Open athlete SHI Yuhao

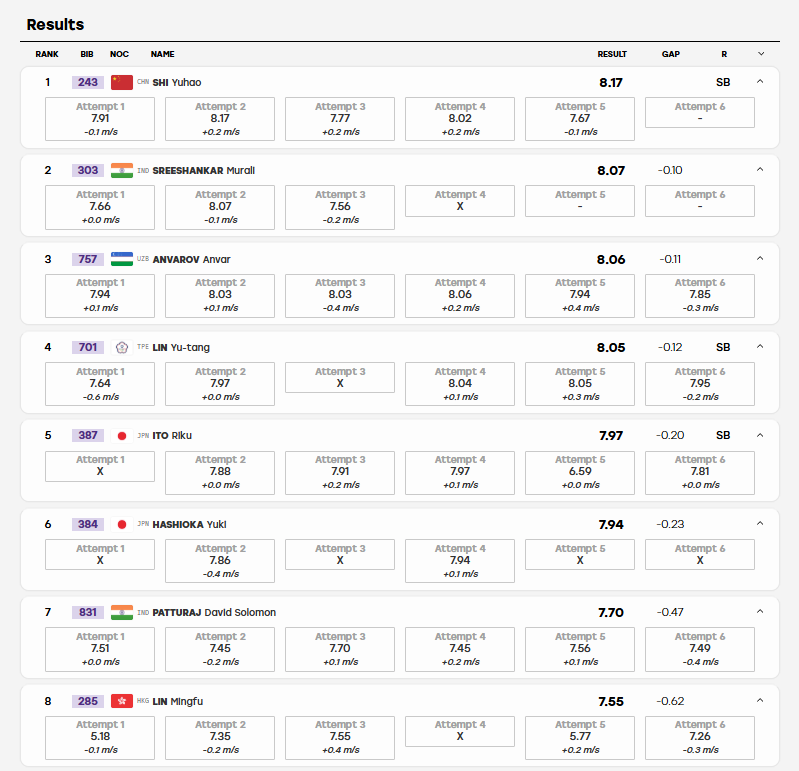177,83
